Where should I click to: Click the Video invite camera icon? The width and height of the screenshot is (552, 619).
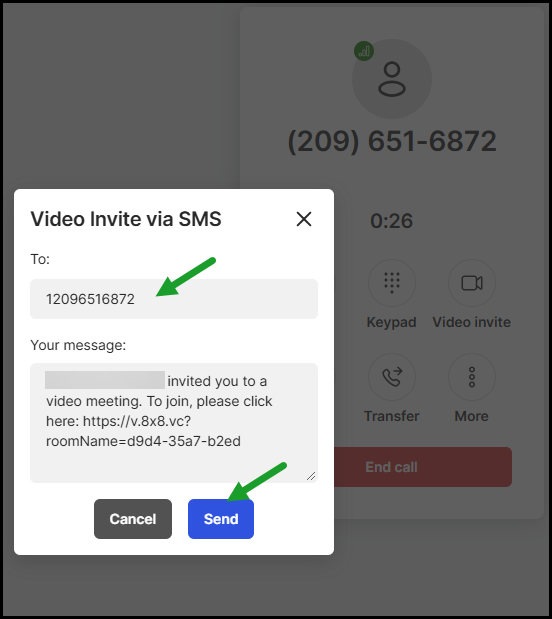click(472, 283)
